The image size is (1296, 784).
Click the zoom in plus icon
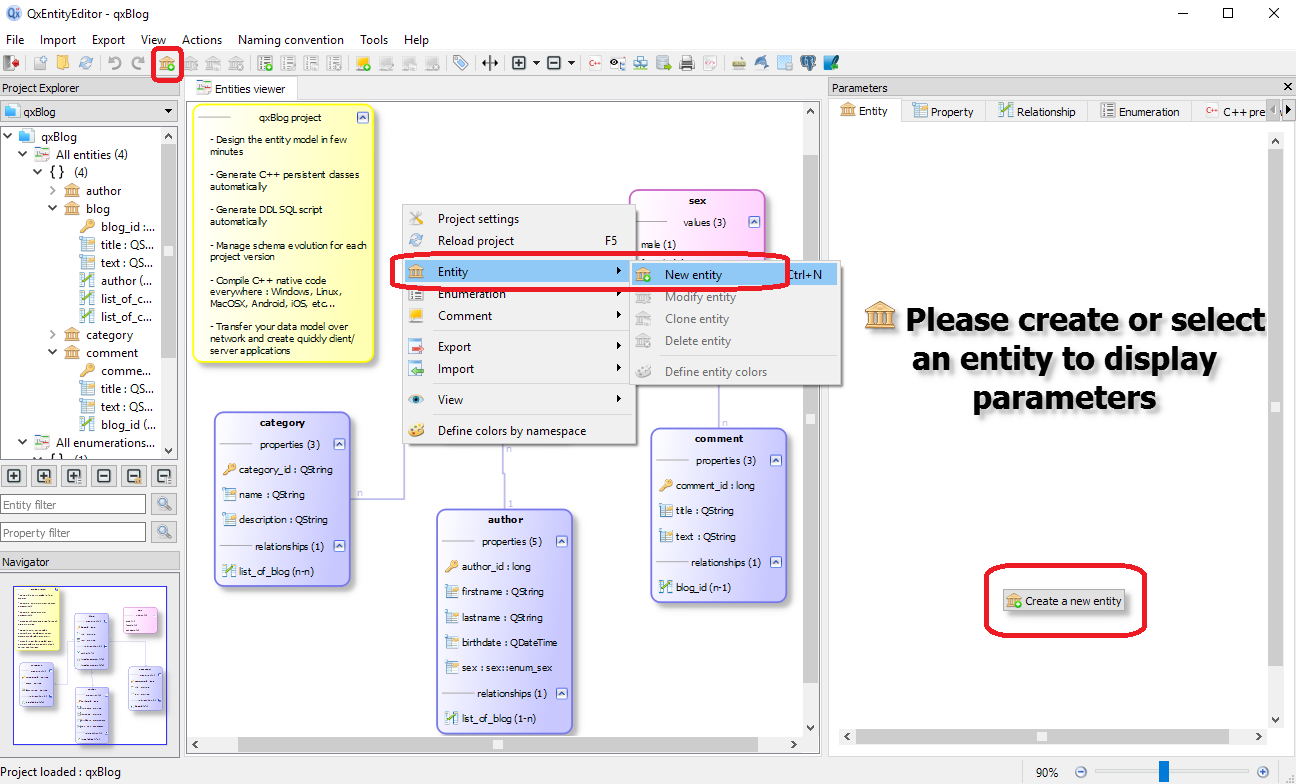click(1263, 772)
